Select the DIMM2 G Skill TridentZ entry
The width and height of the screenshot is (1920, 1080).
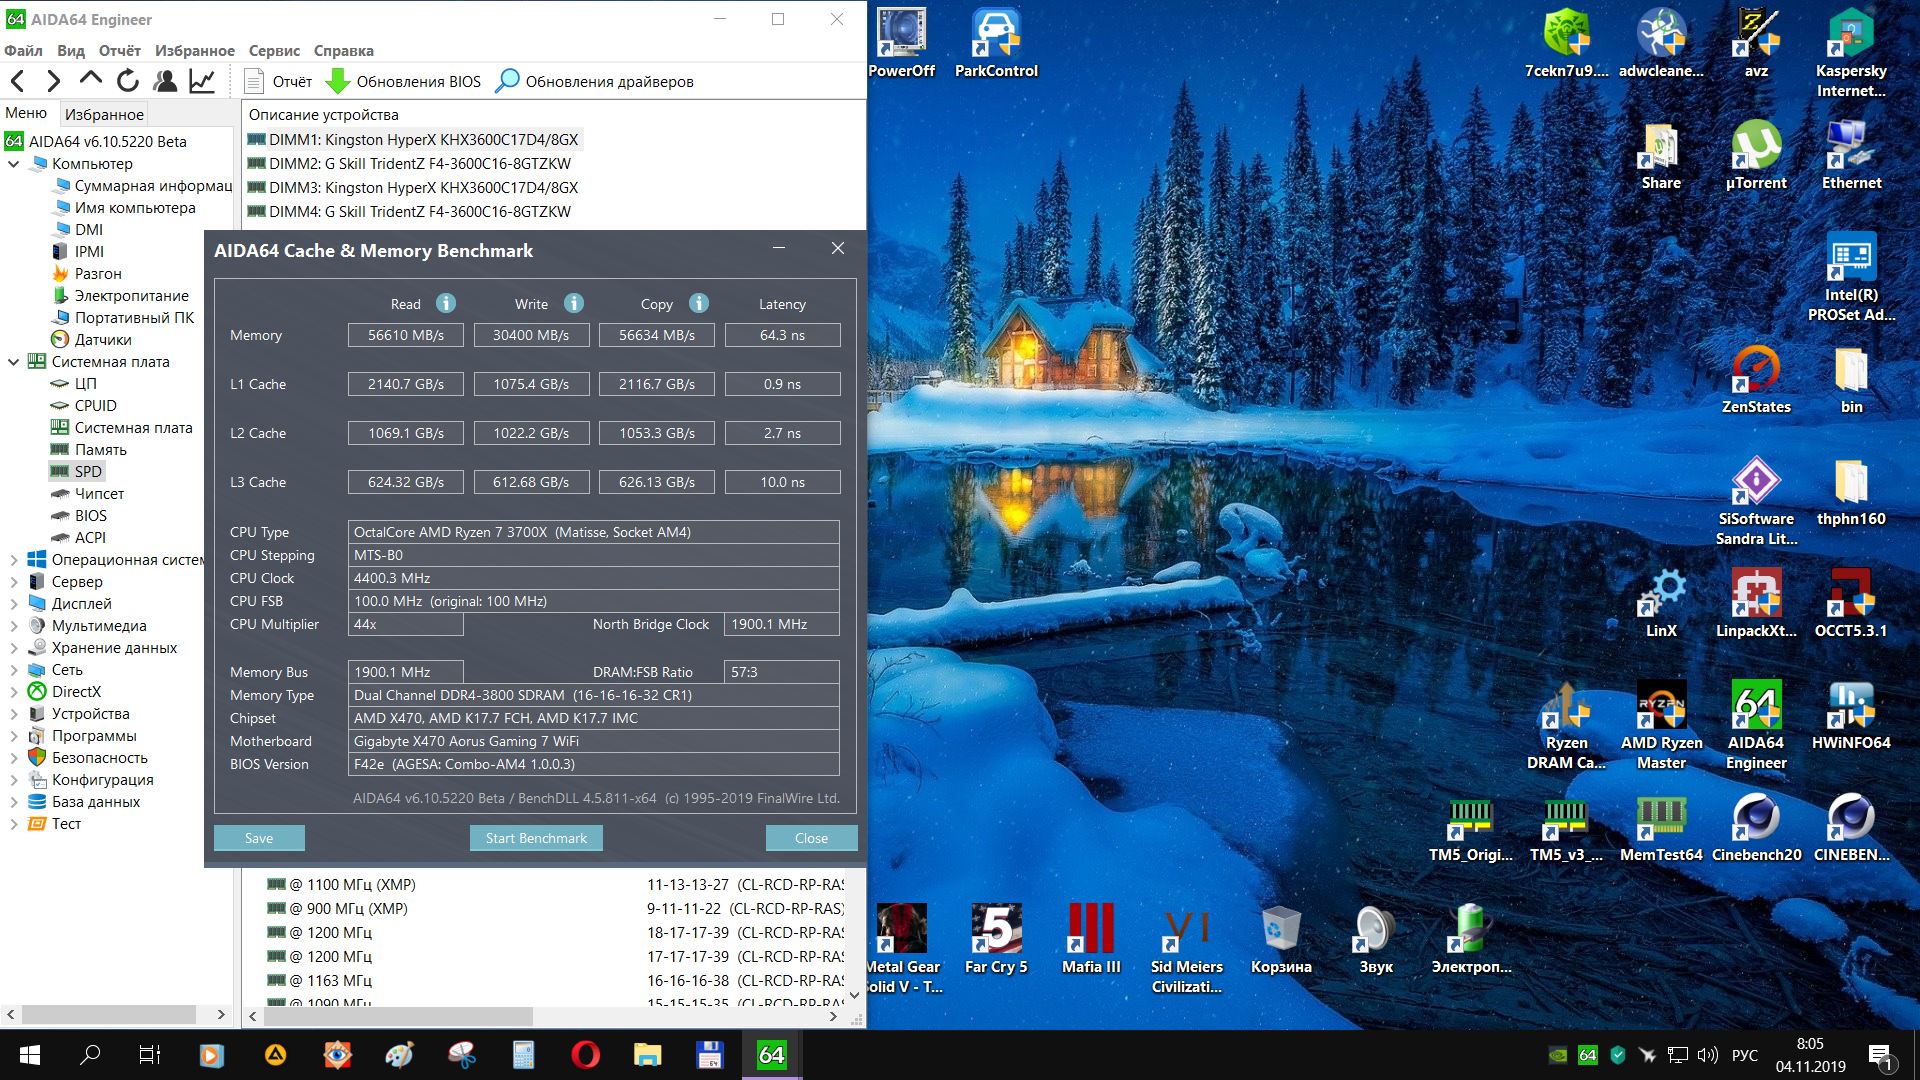[x=419, y=164]
